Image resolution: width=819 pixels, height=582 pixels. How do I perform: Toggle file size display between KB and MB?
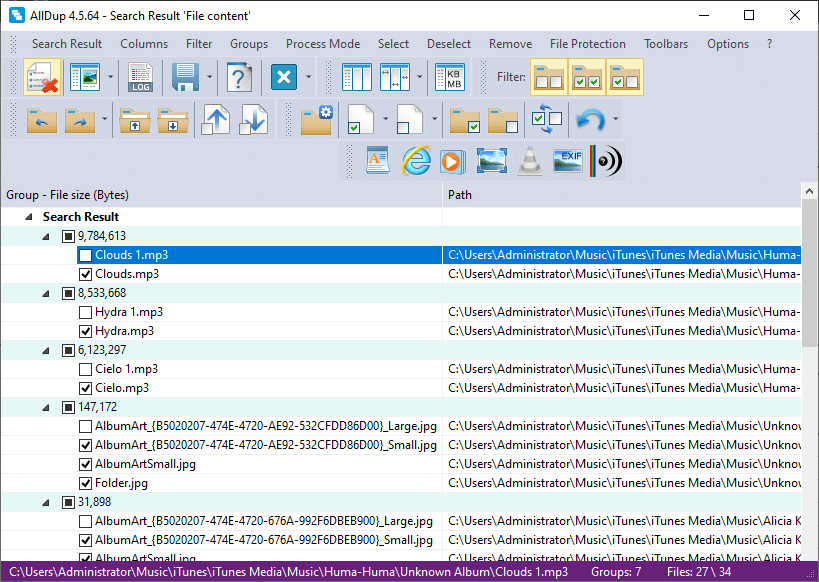pos(449,77)
